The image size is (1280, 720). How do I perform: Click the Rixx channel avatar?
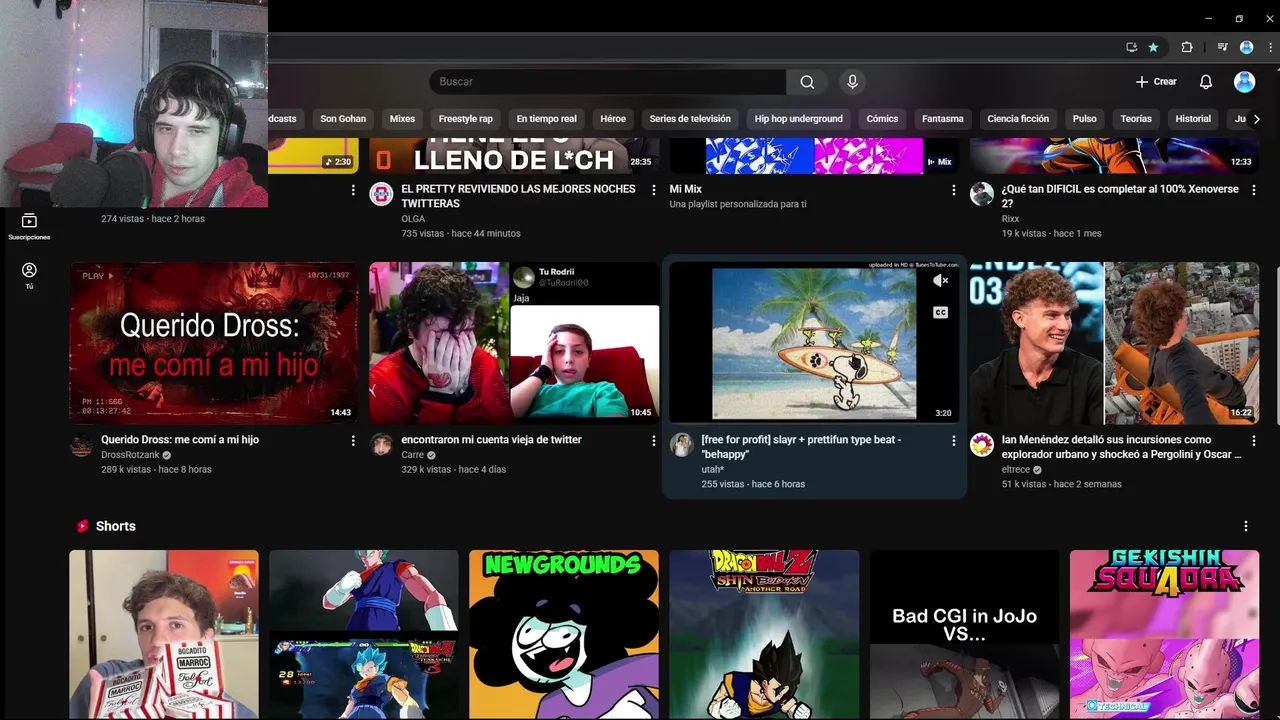click(x=982, y=194)
